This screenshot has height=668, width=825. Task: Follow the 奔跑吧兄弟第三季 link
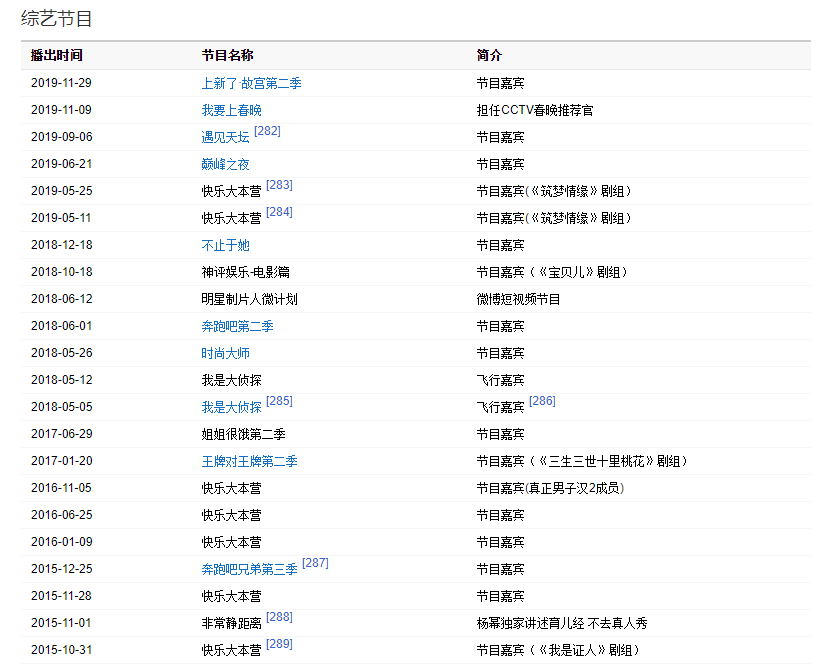point(249,569)
